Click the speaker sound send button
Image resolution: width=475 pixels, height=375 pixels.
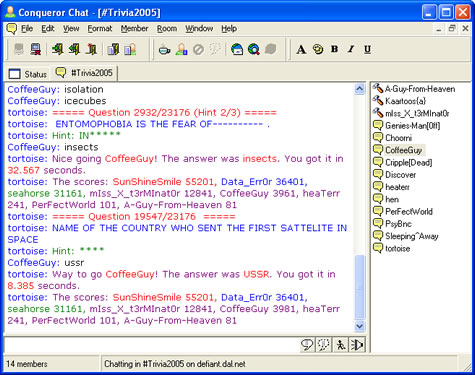point(357,345)
